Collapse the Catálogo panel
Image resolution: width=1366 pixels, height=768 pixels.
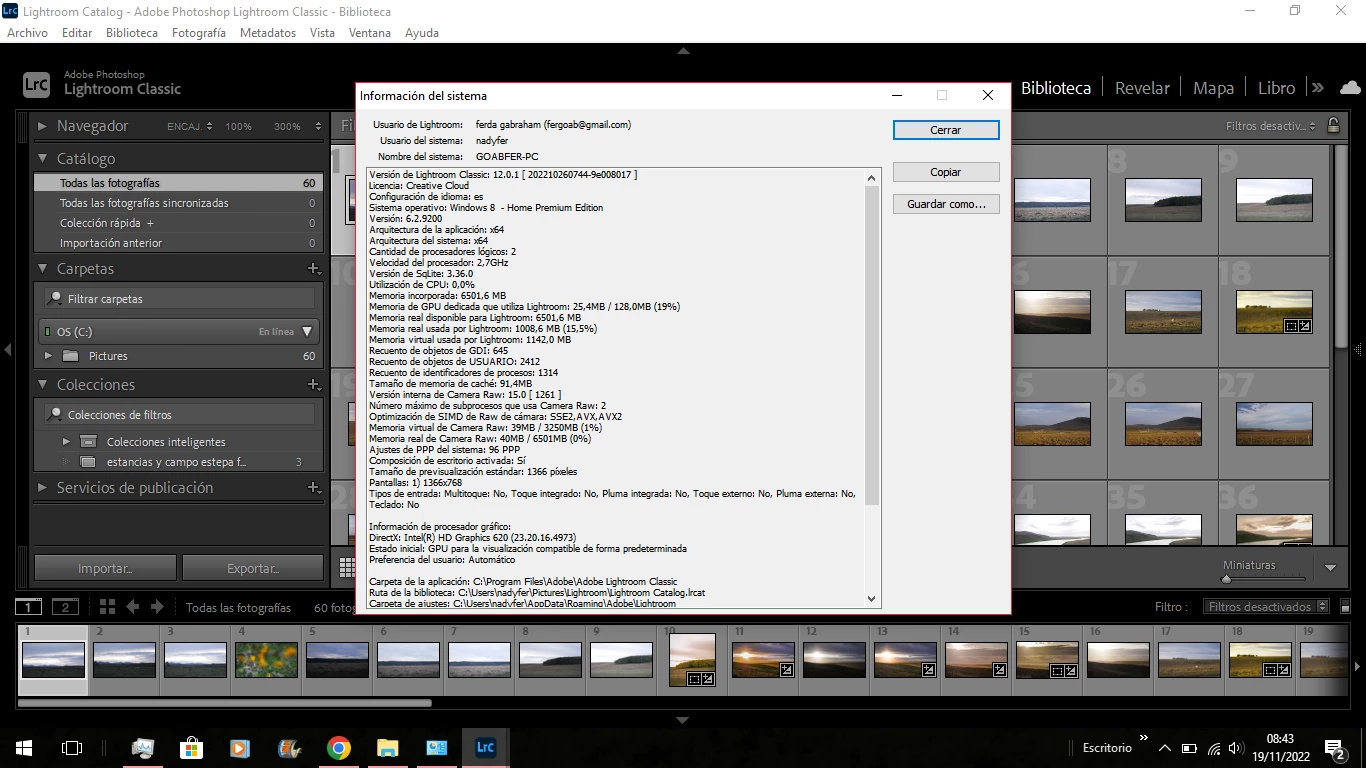click(x=42, y=159)
